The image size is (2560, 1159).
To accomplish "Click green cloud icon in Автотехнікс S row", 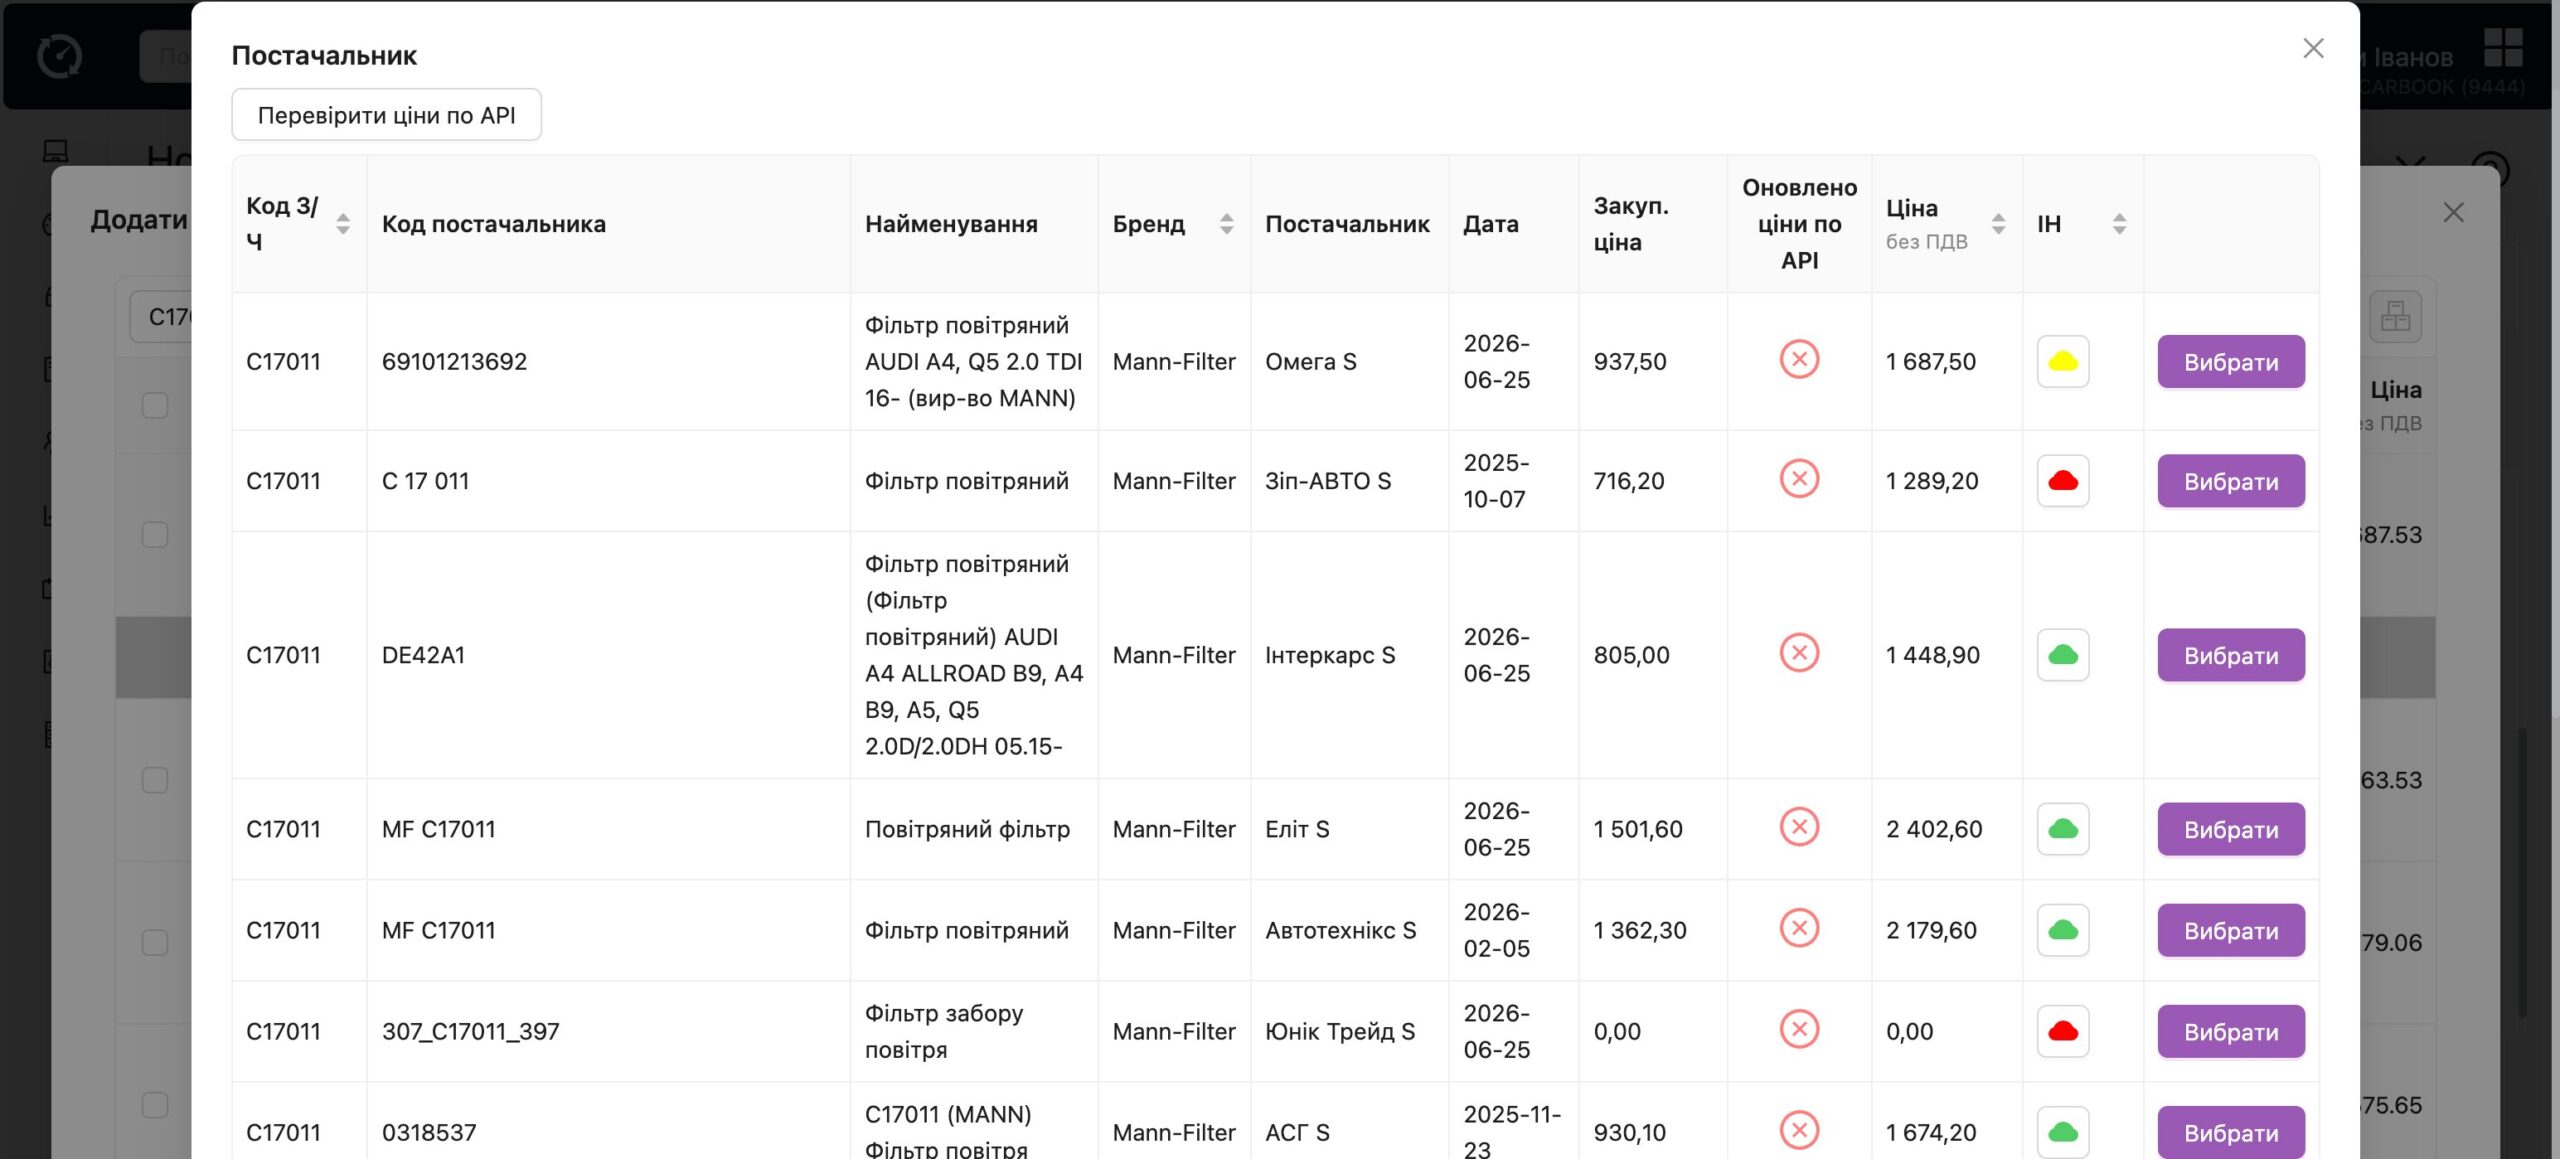I will coord(2063,929).
